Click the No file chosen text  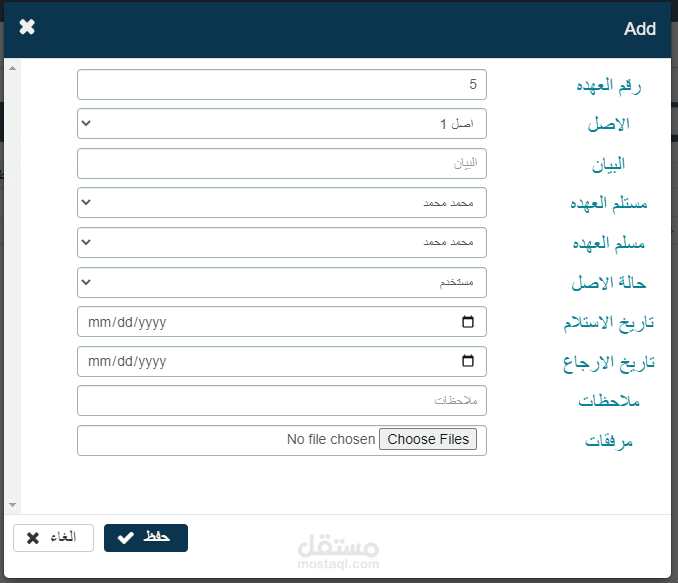coord(331,439)
